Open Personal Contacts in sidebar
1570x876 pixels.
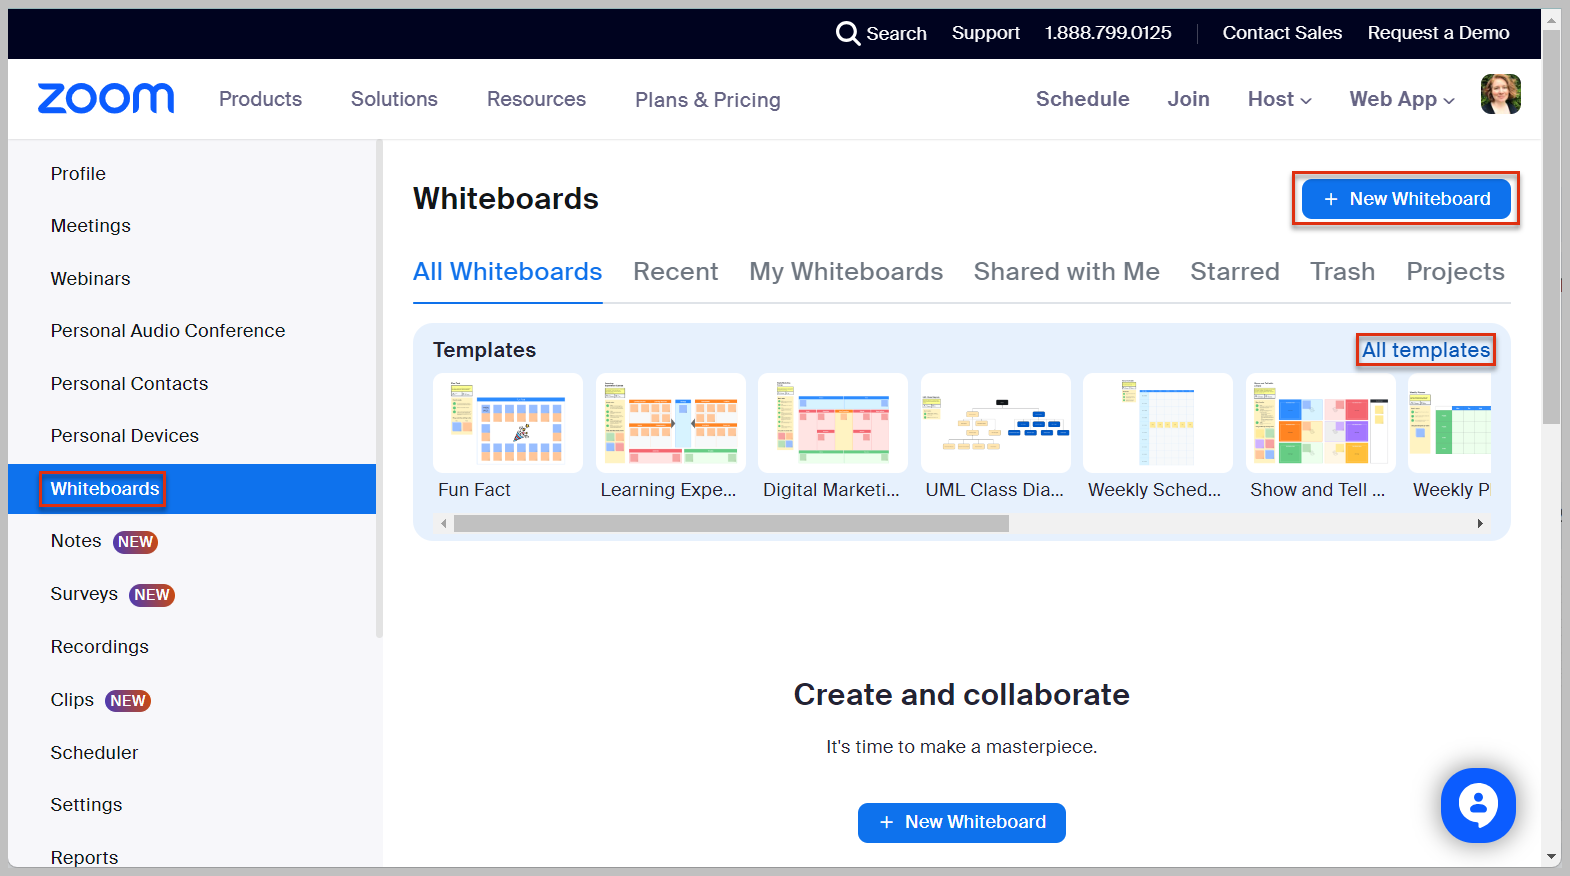pos(130,384)
